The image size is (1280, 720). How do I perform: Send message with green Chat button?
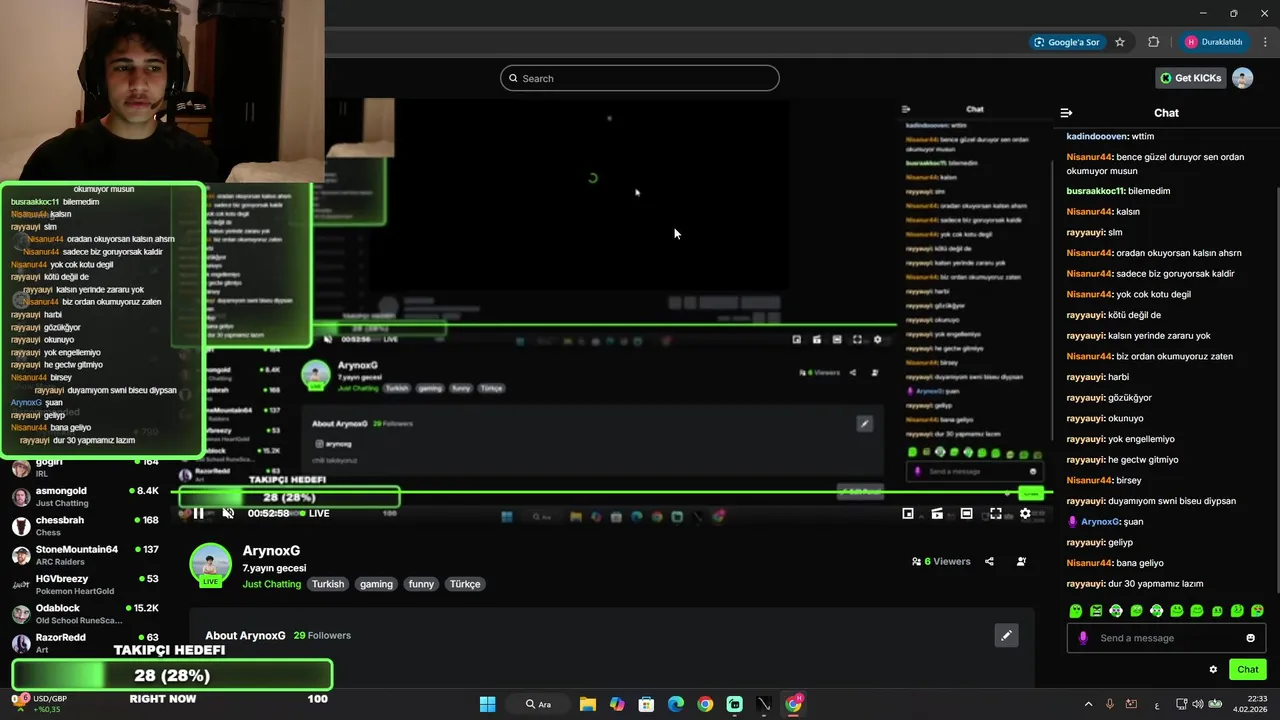(1248, 669)
